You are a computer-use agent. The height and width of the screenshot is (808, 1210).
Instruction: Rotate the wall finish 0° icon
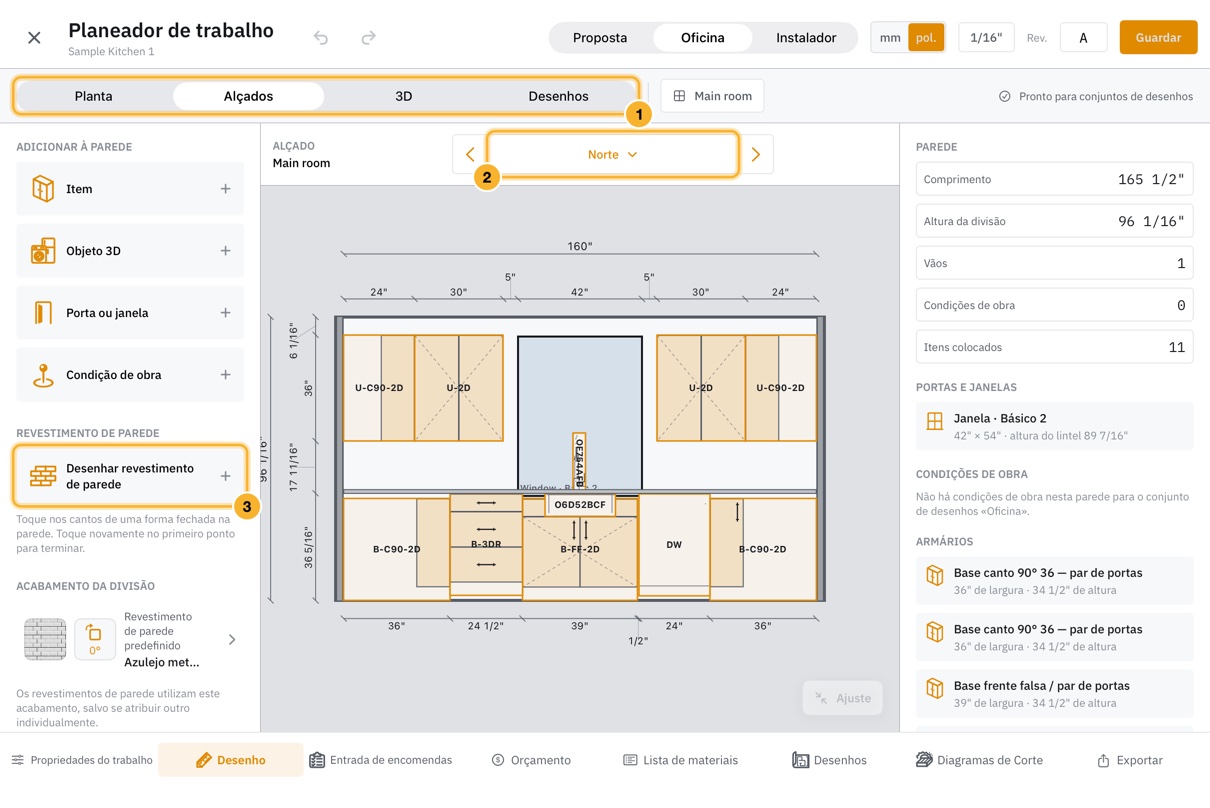pos(94,640)
